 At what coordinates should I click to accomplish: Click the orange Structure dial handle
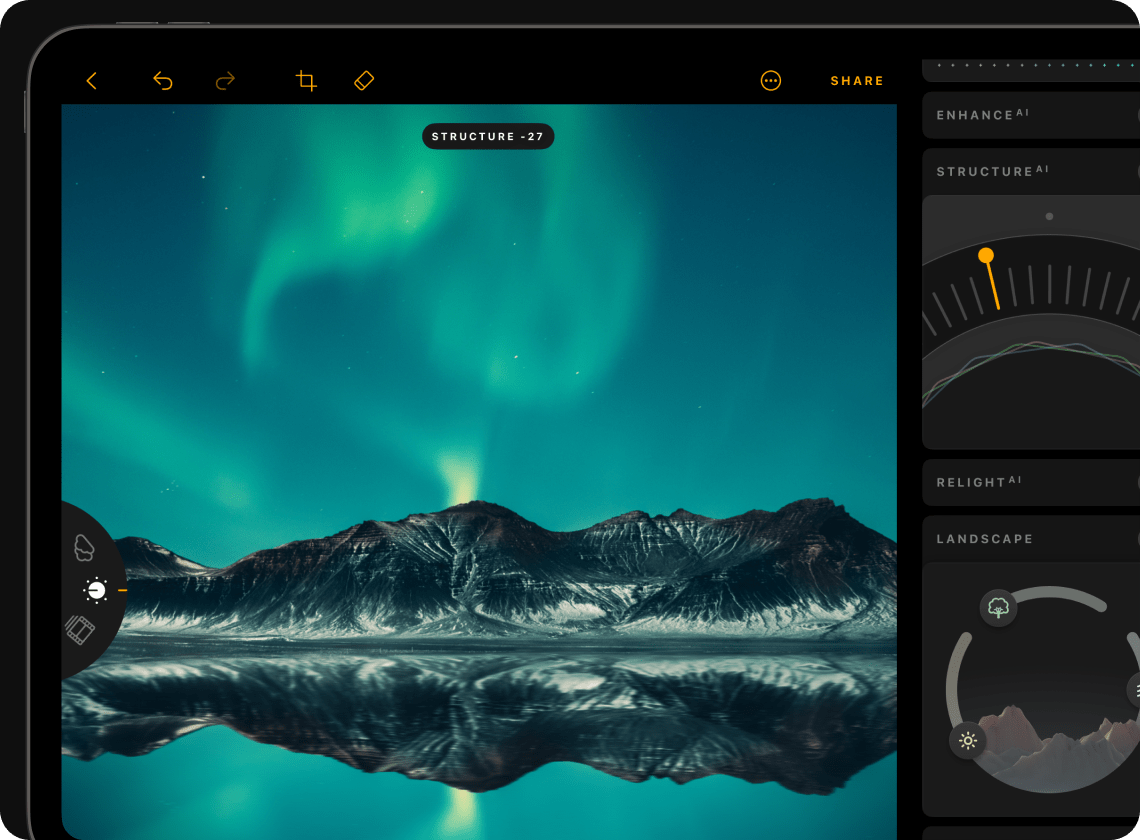point(986,256)
